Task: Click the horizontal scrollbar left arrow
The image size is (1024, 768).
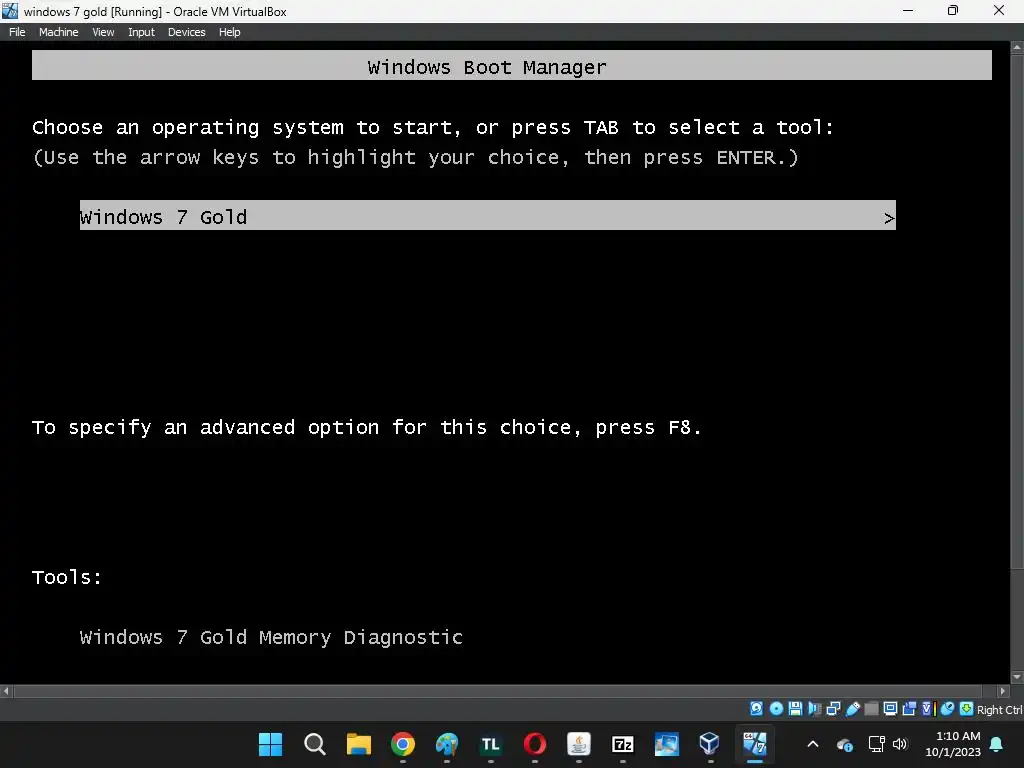Action: (x=6, y=690)
